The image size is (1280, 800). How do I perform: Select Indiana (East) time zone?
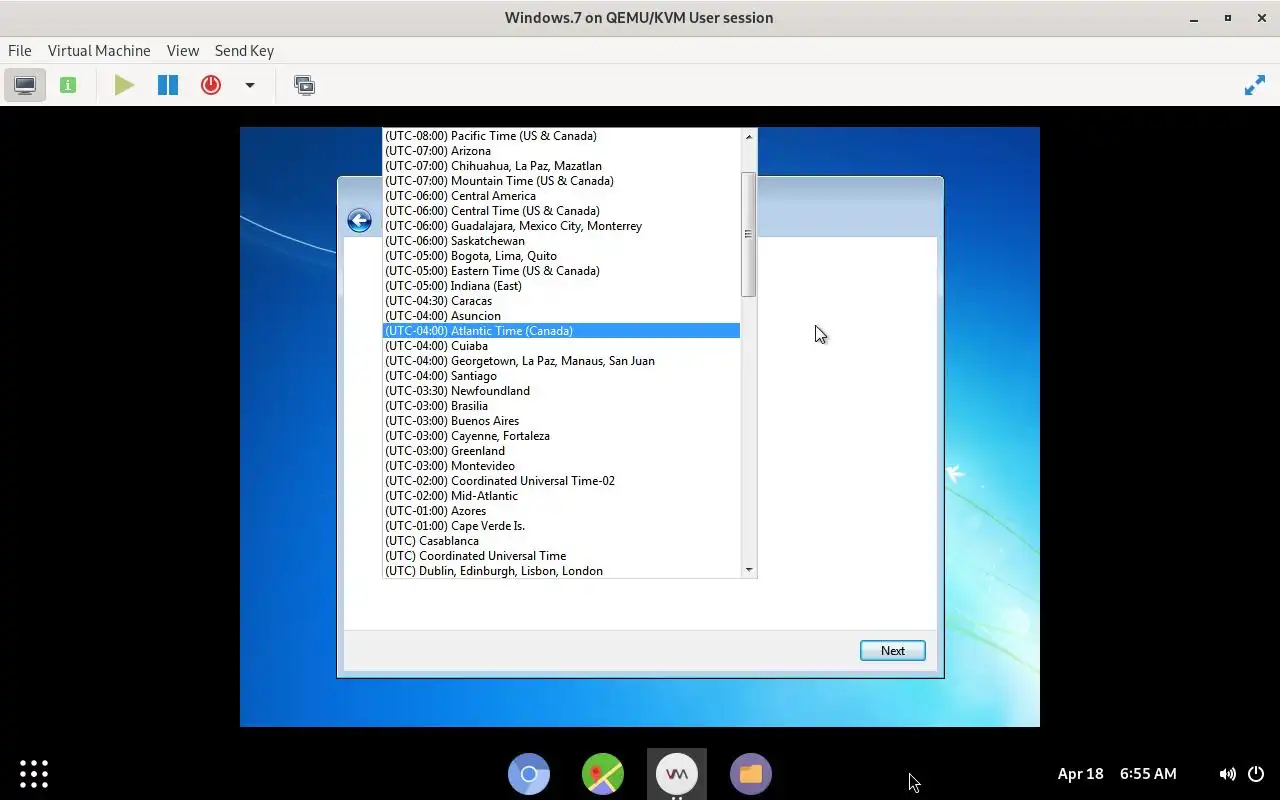coord(561,285)
